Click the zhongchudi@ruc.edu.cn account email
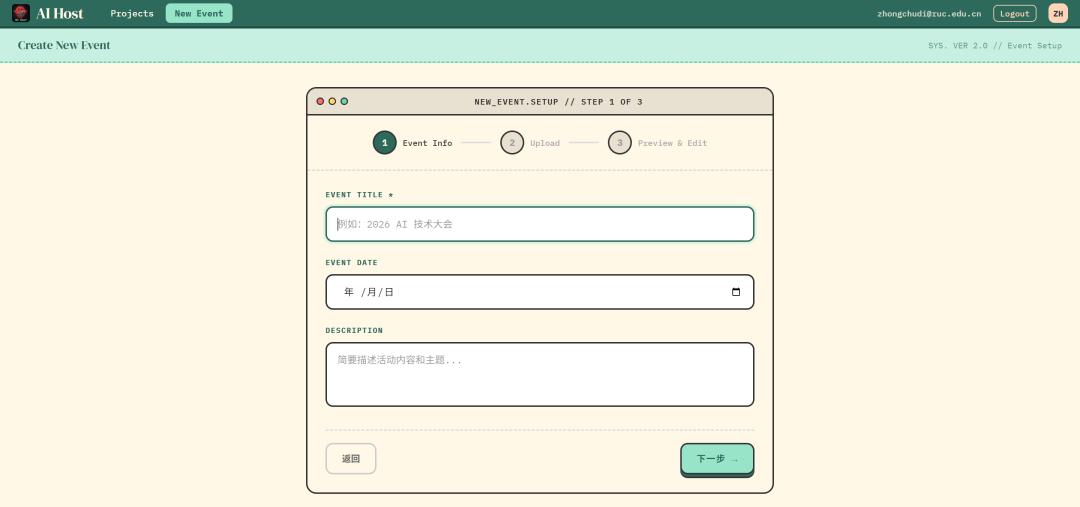1080x507 pixels. (x=929, y=13)
